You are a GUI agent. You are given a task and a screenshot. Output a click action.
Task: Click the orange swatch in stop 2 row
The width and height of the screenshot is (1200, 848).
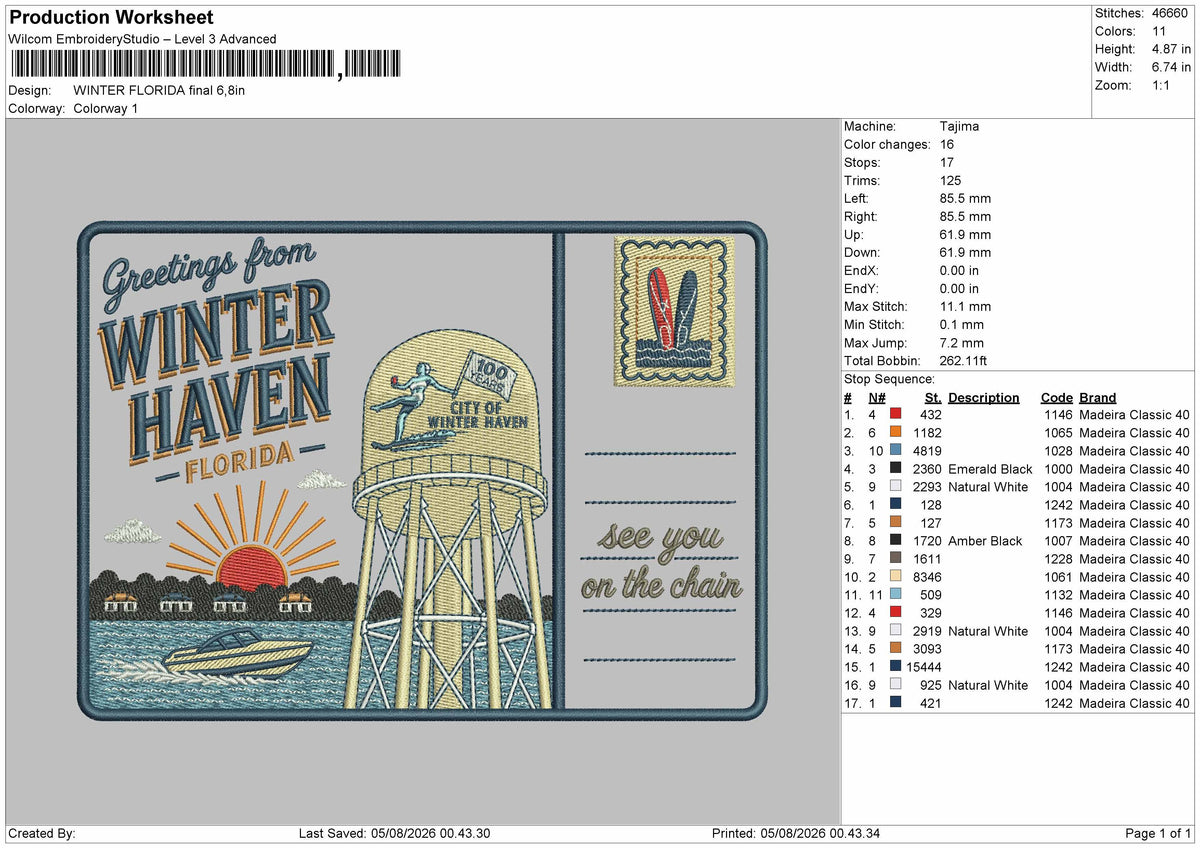pyautogui.click(x=895, y=432)
